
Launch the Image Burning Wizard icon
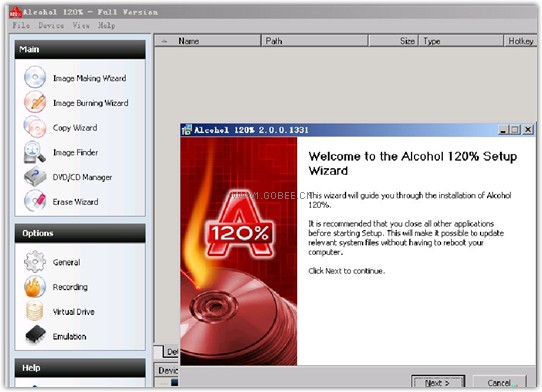coord(35,102)
